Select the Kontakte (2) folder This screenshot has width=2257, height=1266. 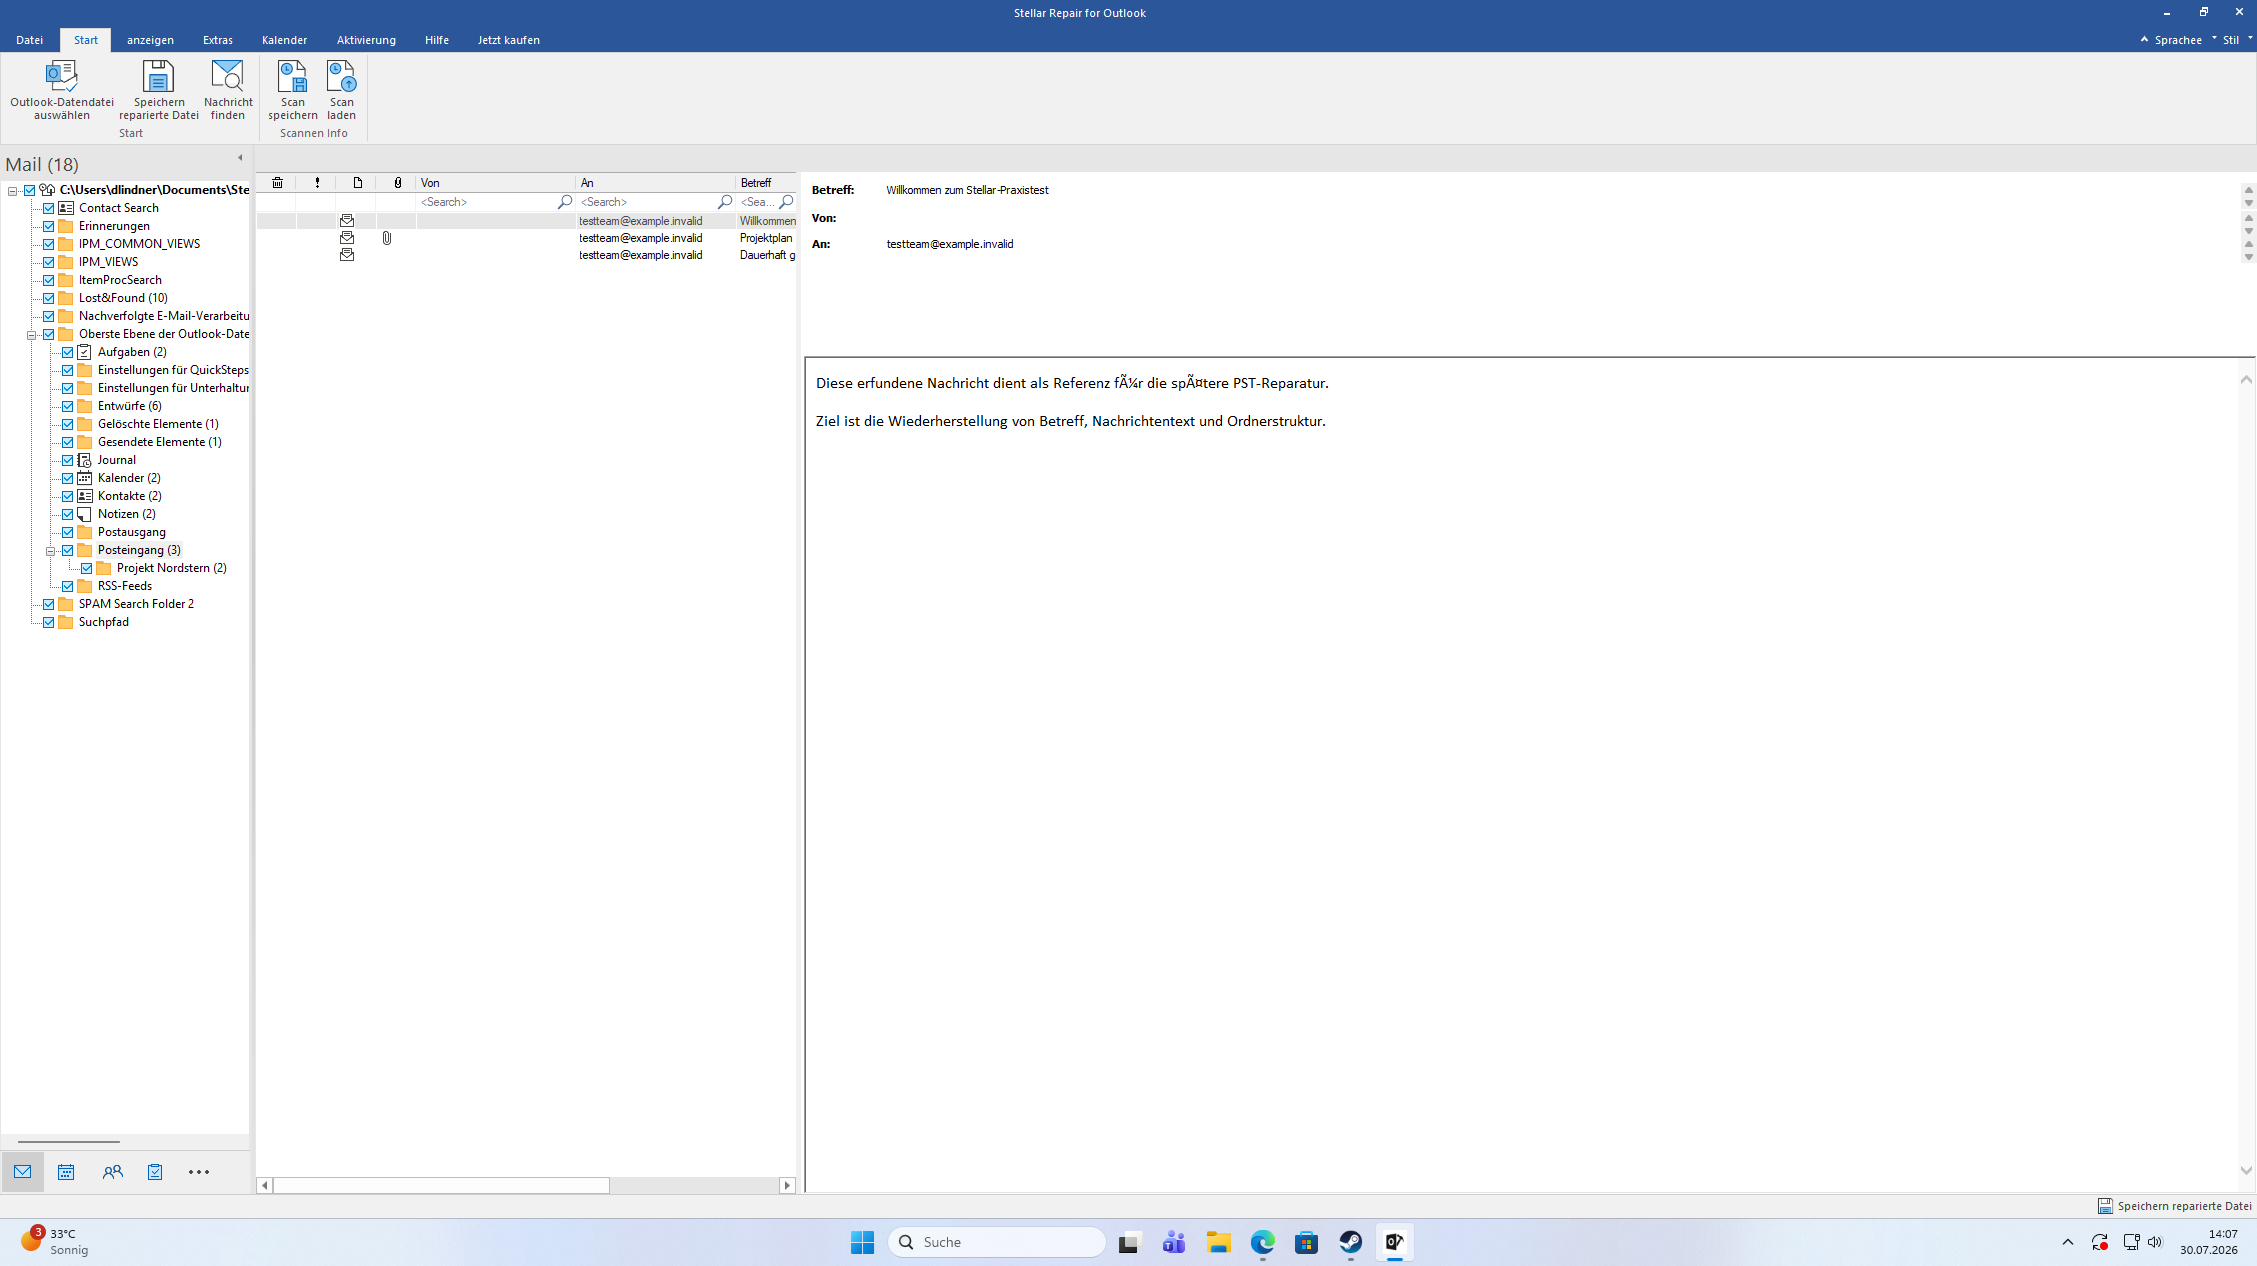click(130, 496)
